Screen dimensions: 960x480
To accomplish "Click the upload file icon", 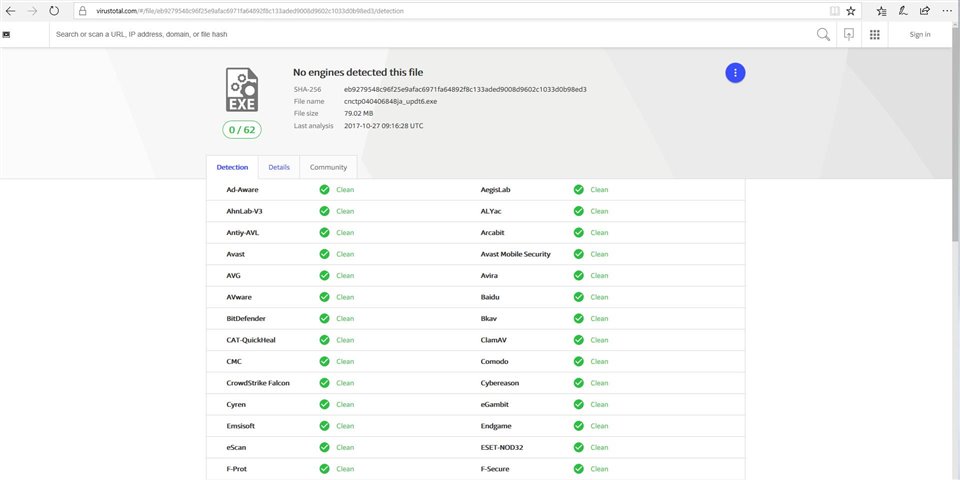I will coord(849,35).
